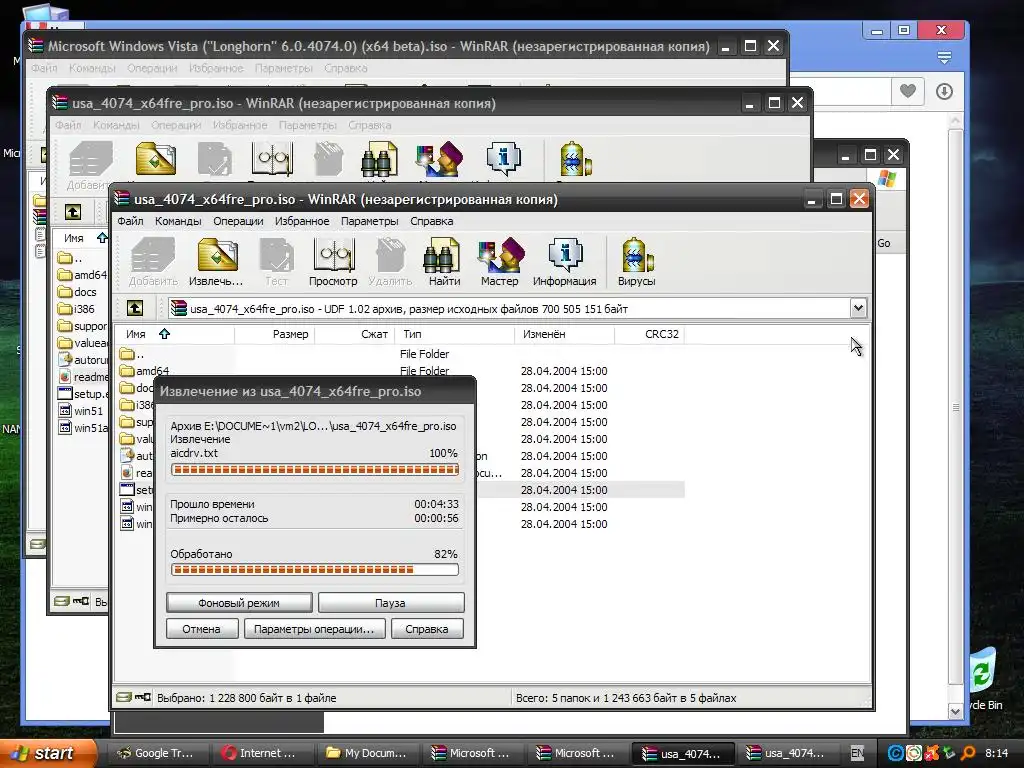
Task: Click View book icon in the middle WinRAR window
Action: (272, 159)
